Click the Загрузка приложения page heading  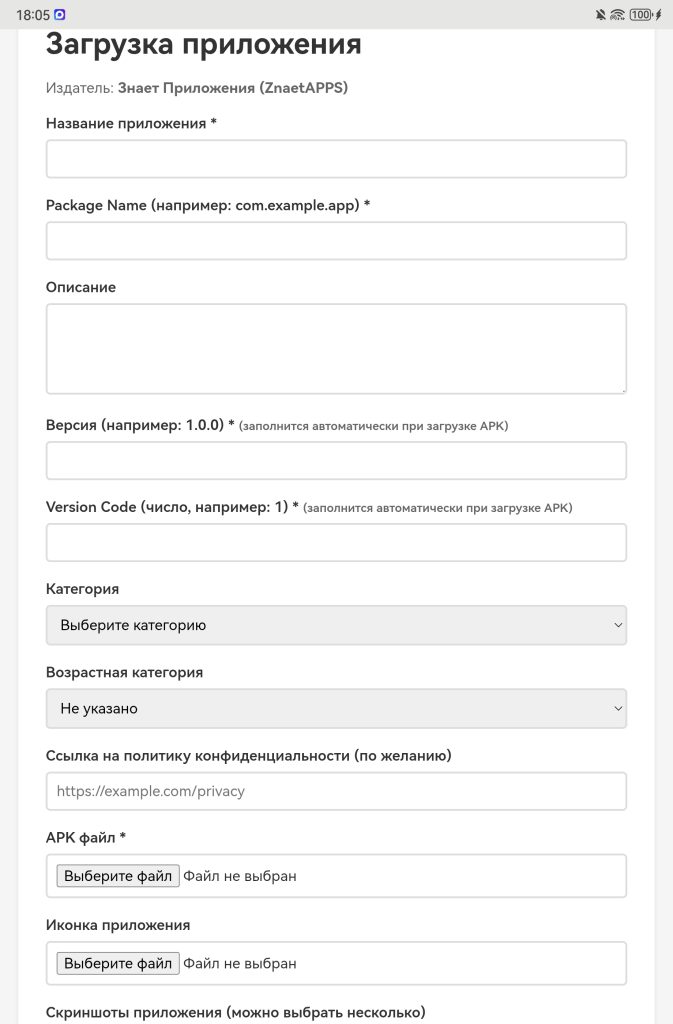tap(204, 45)
